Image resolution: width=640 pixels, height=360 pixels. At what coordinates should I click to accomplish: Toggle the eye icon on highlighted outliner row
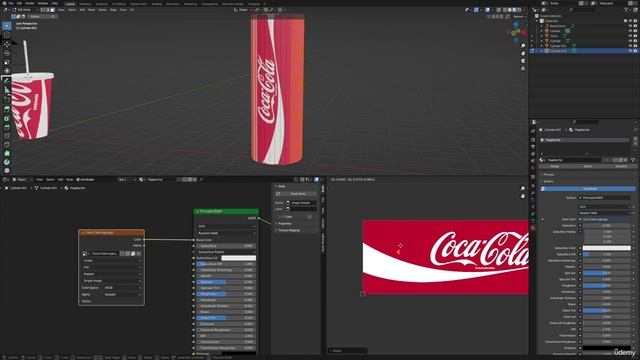pos(631,51)
